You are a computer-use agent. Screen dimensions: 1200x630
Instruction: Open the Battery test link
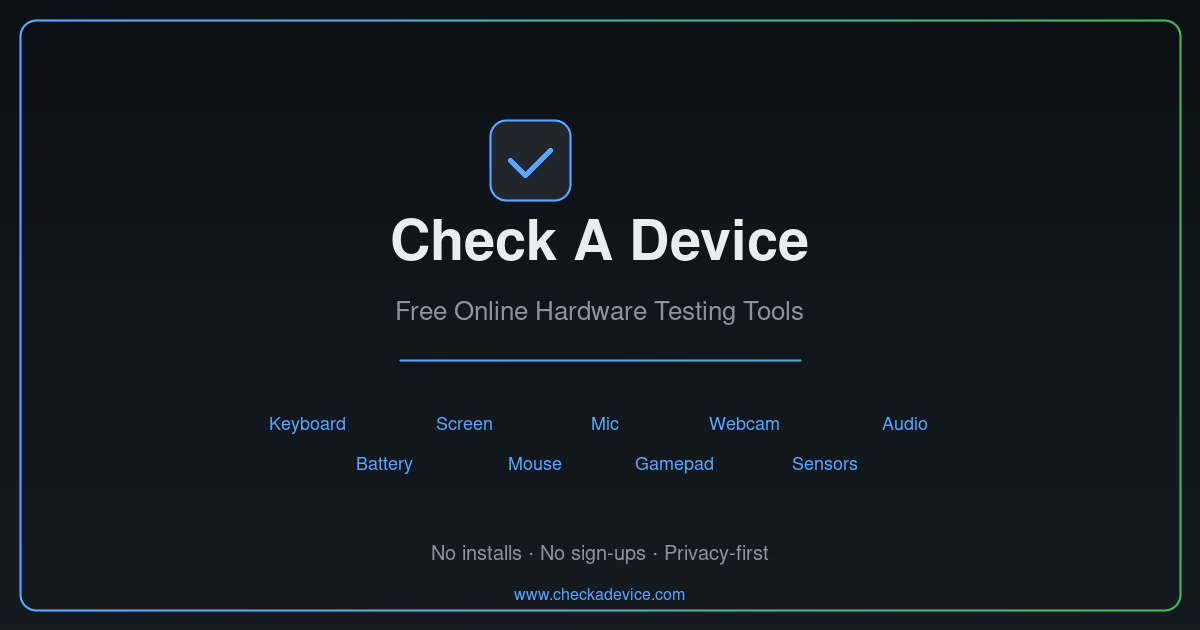click(x=384, y=464)
